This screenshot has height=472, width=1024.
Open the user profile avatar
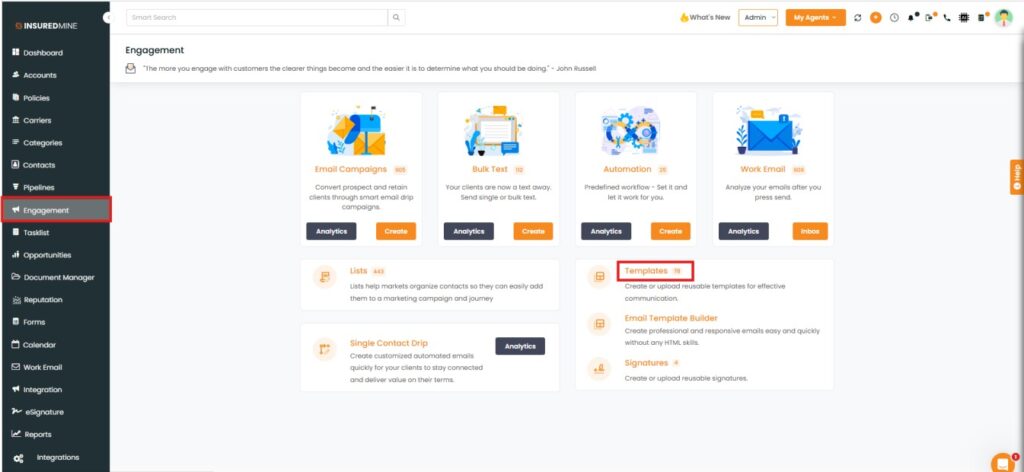[1003, 18]
